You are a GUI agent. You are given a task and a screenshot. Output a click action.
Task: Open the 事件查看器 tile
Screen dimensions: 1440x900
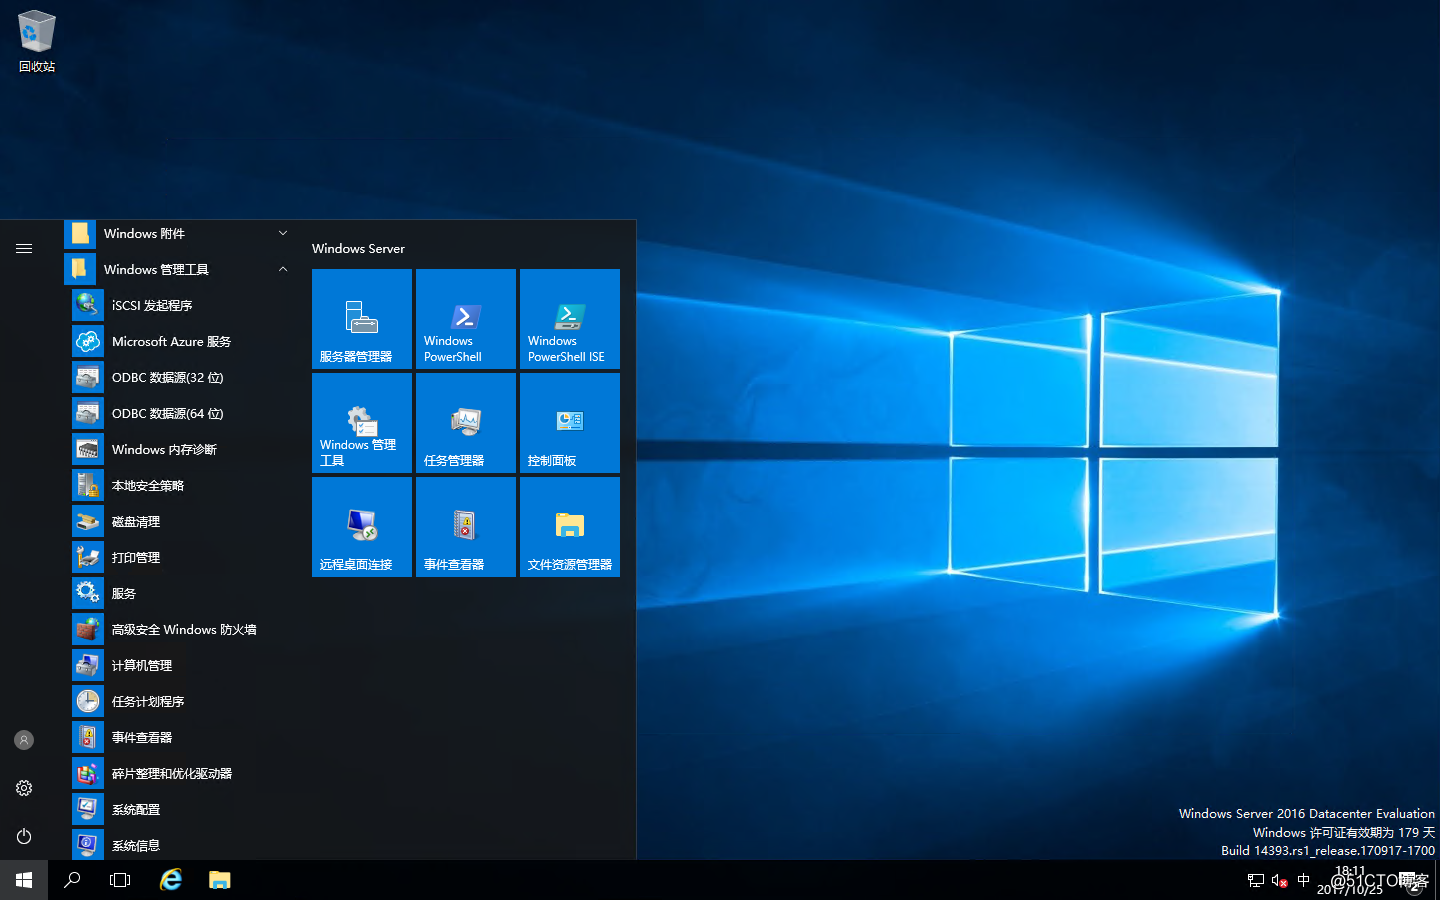[466, 527]
